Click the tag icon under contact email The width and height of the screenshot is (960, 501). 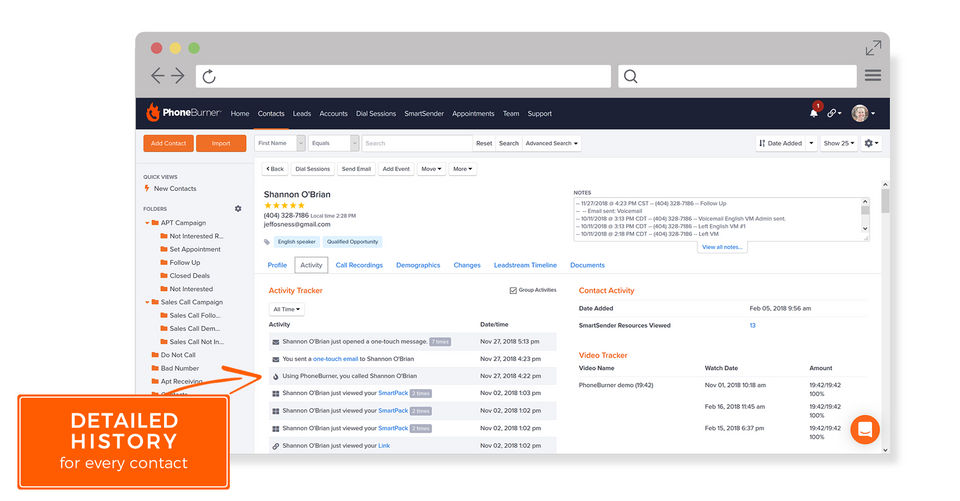click(x=267, y=242)
